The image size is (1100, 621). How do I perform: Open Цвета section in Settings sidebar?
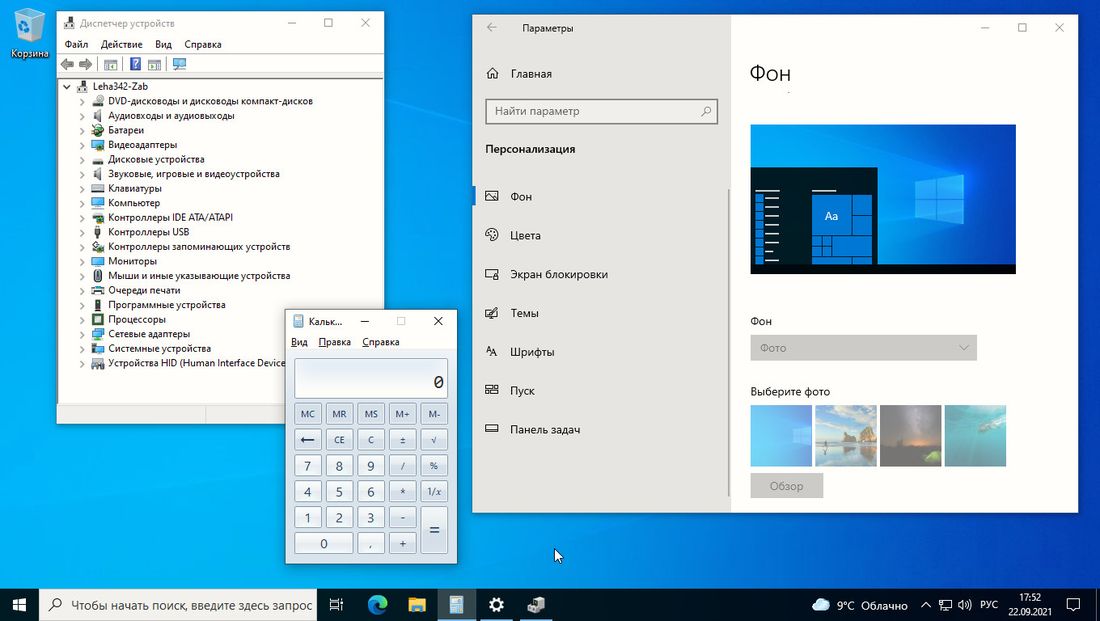[x=601, y=235]
